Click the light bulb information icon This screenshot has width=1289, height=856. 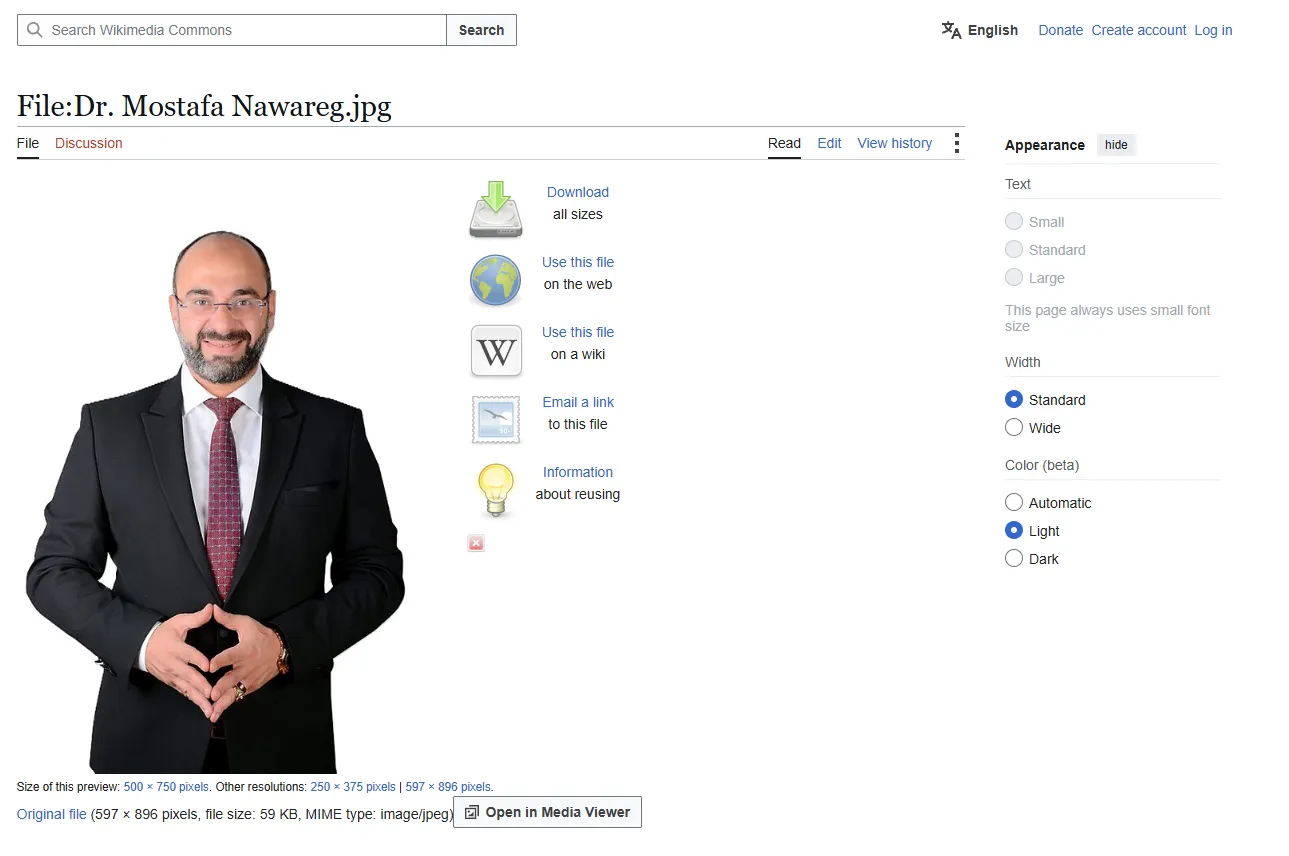(496, 490)
